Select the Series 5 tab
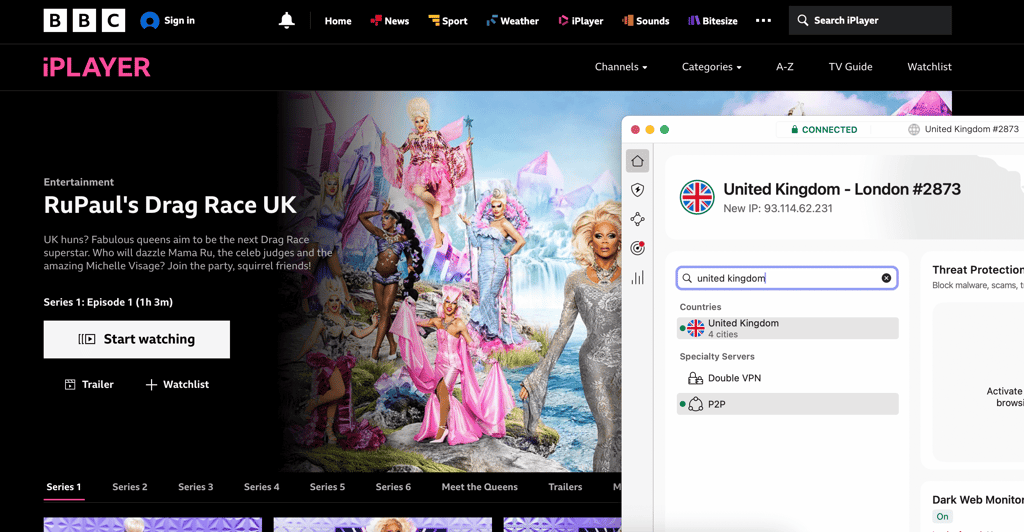The width and height of the screenshot is (1024, 532). (327, 487)
